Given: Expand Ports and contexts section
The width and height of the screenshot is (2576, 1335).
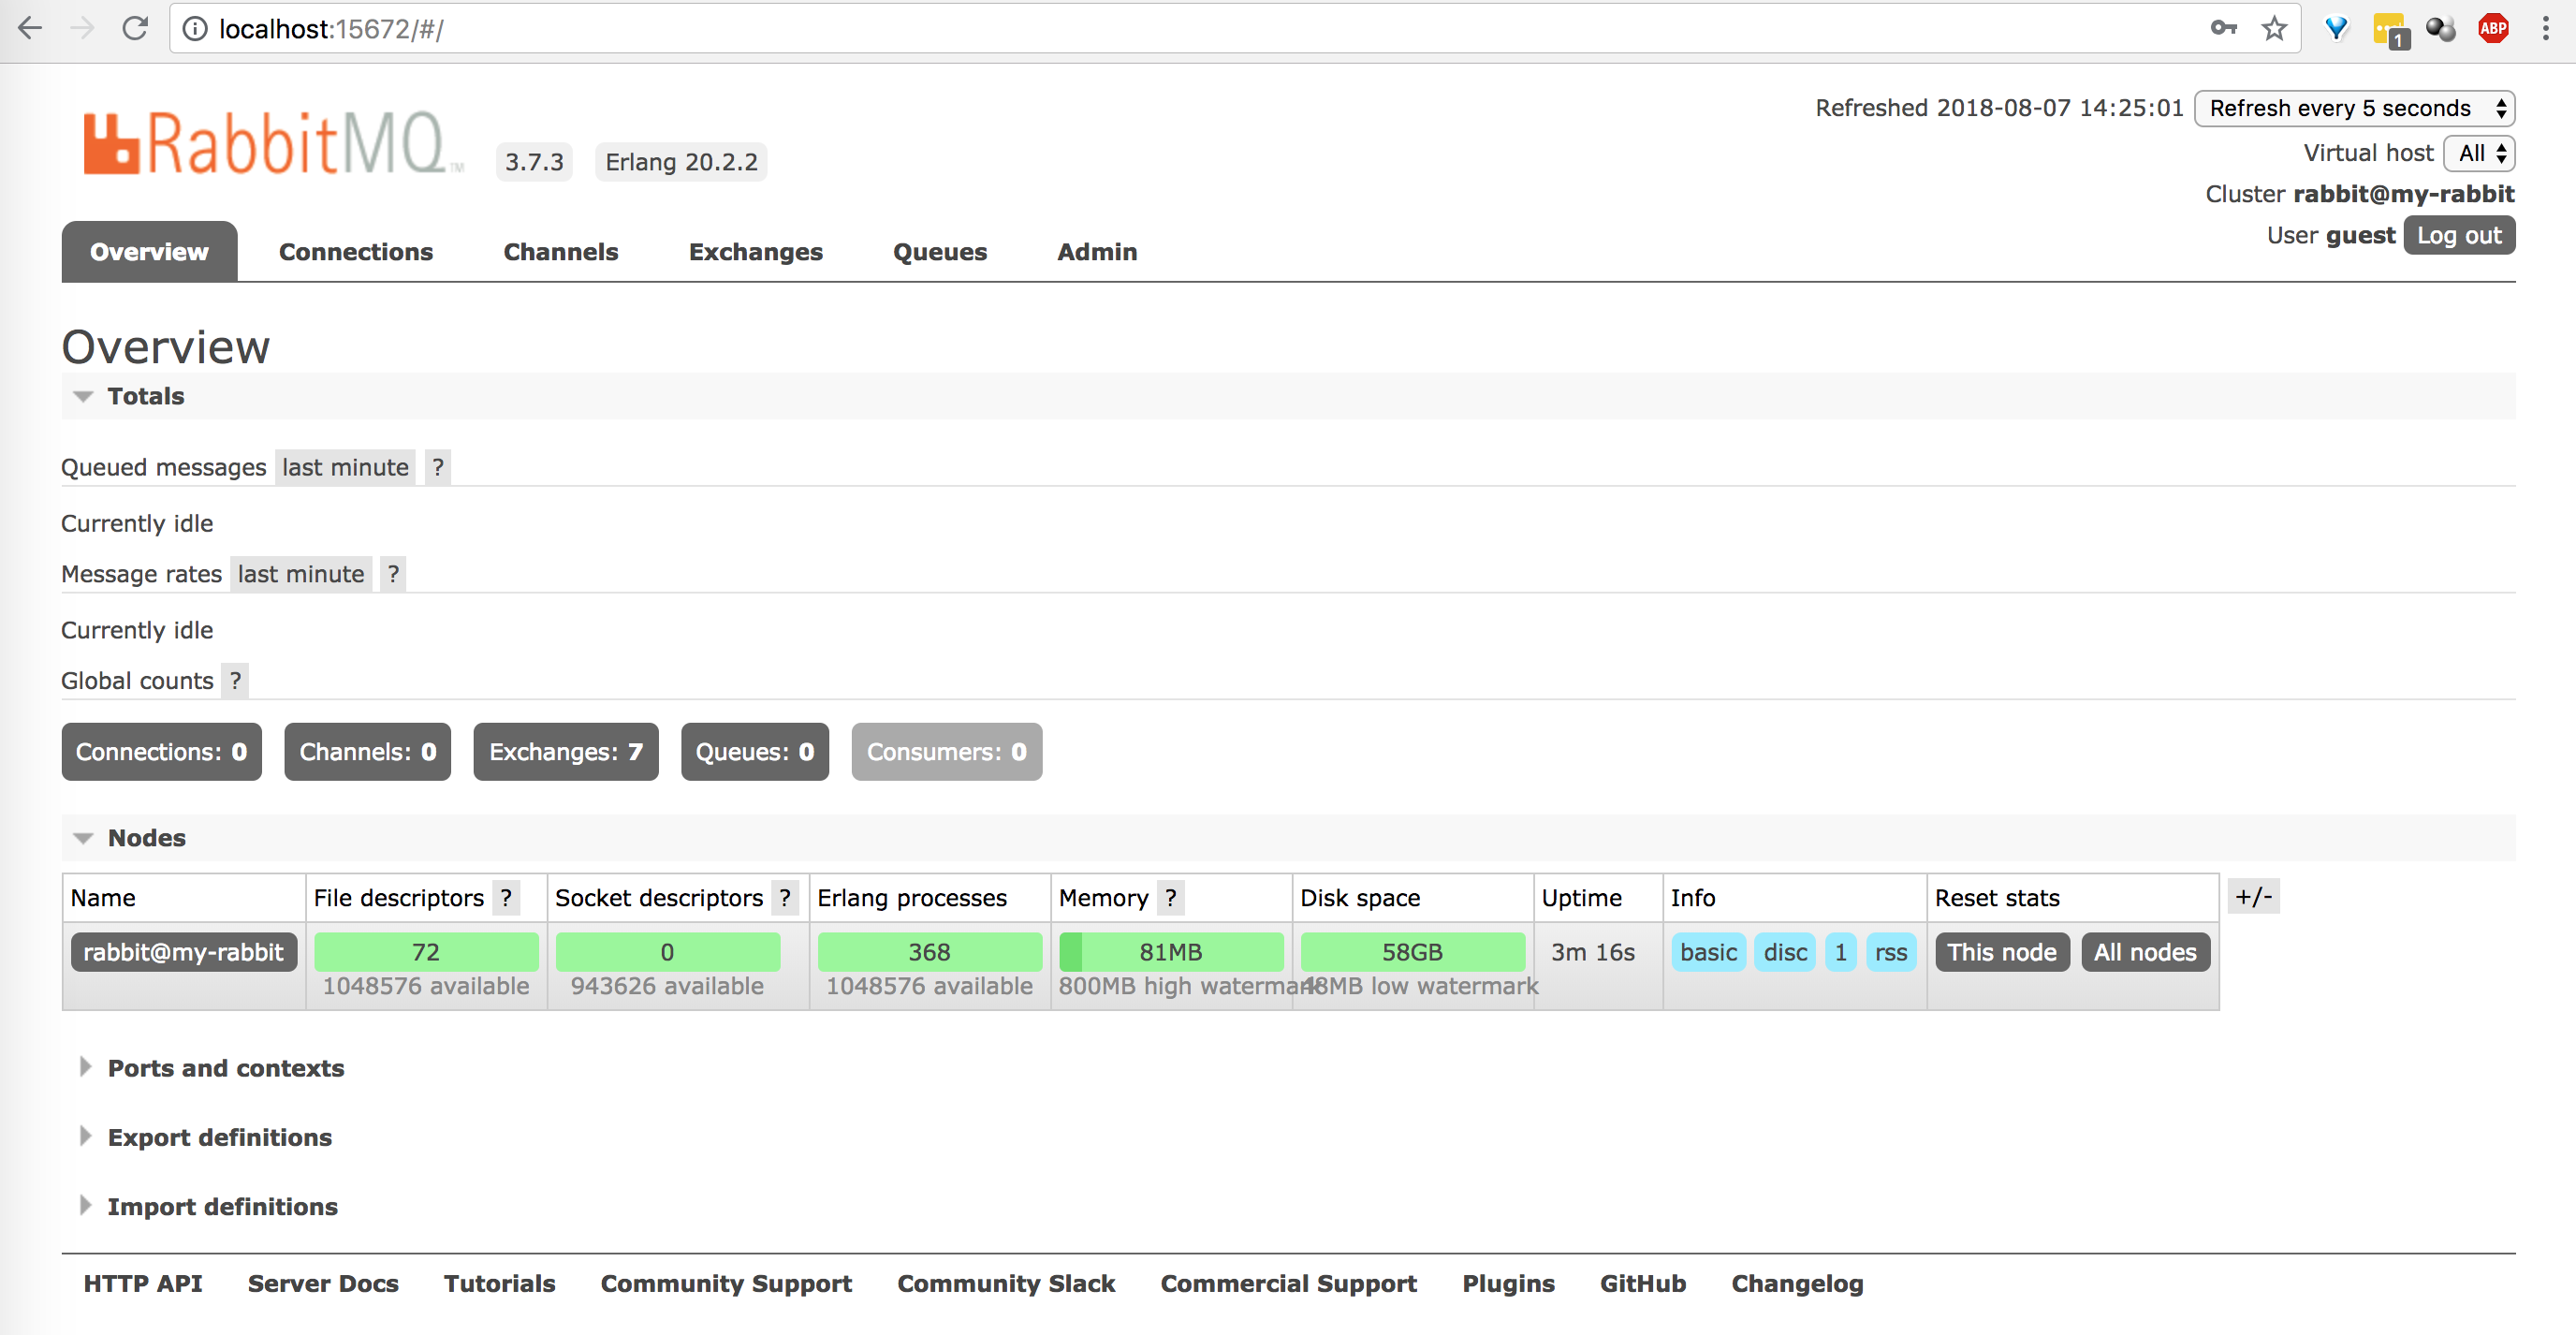Looking at the screenshot, I should pos(225,1068).
